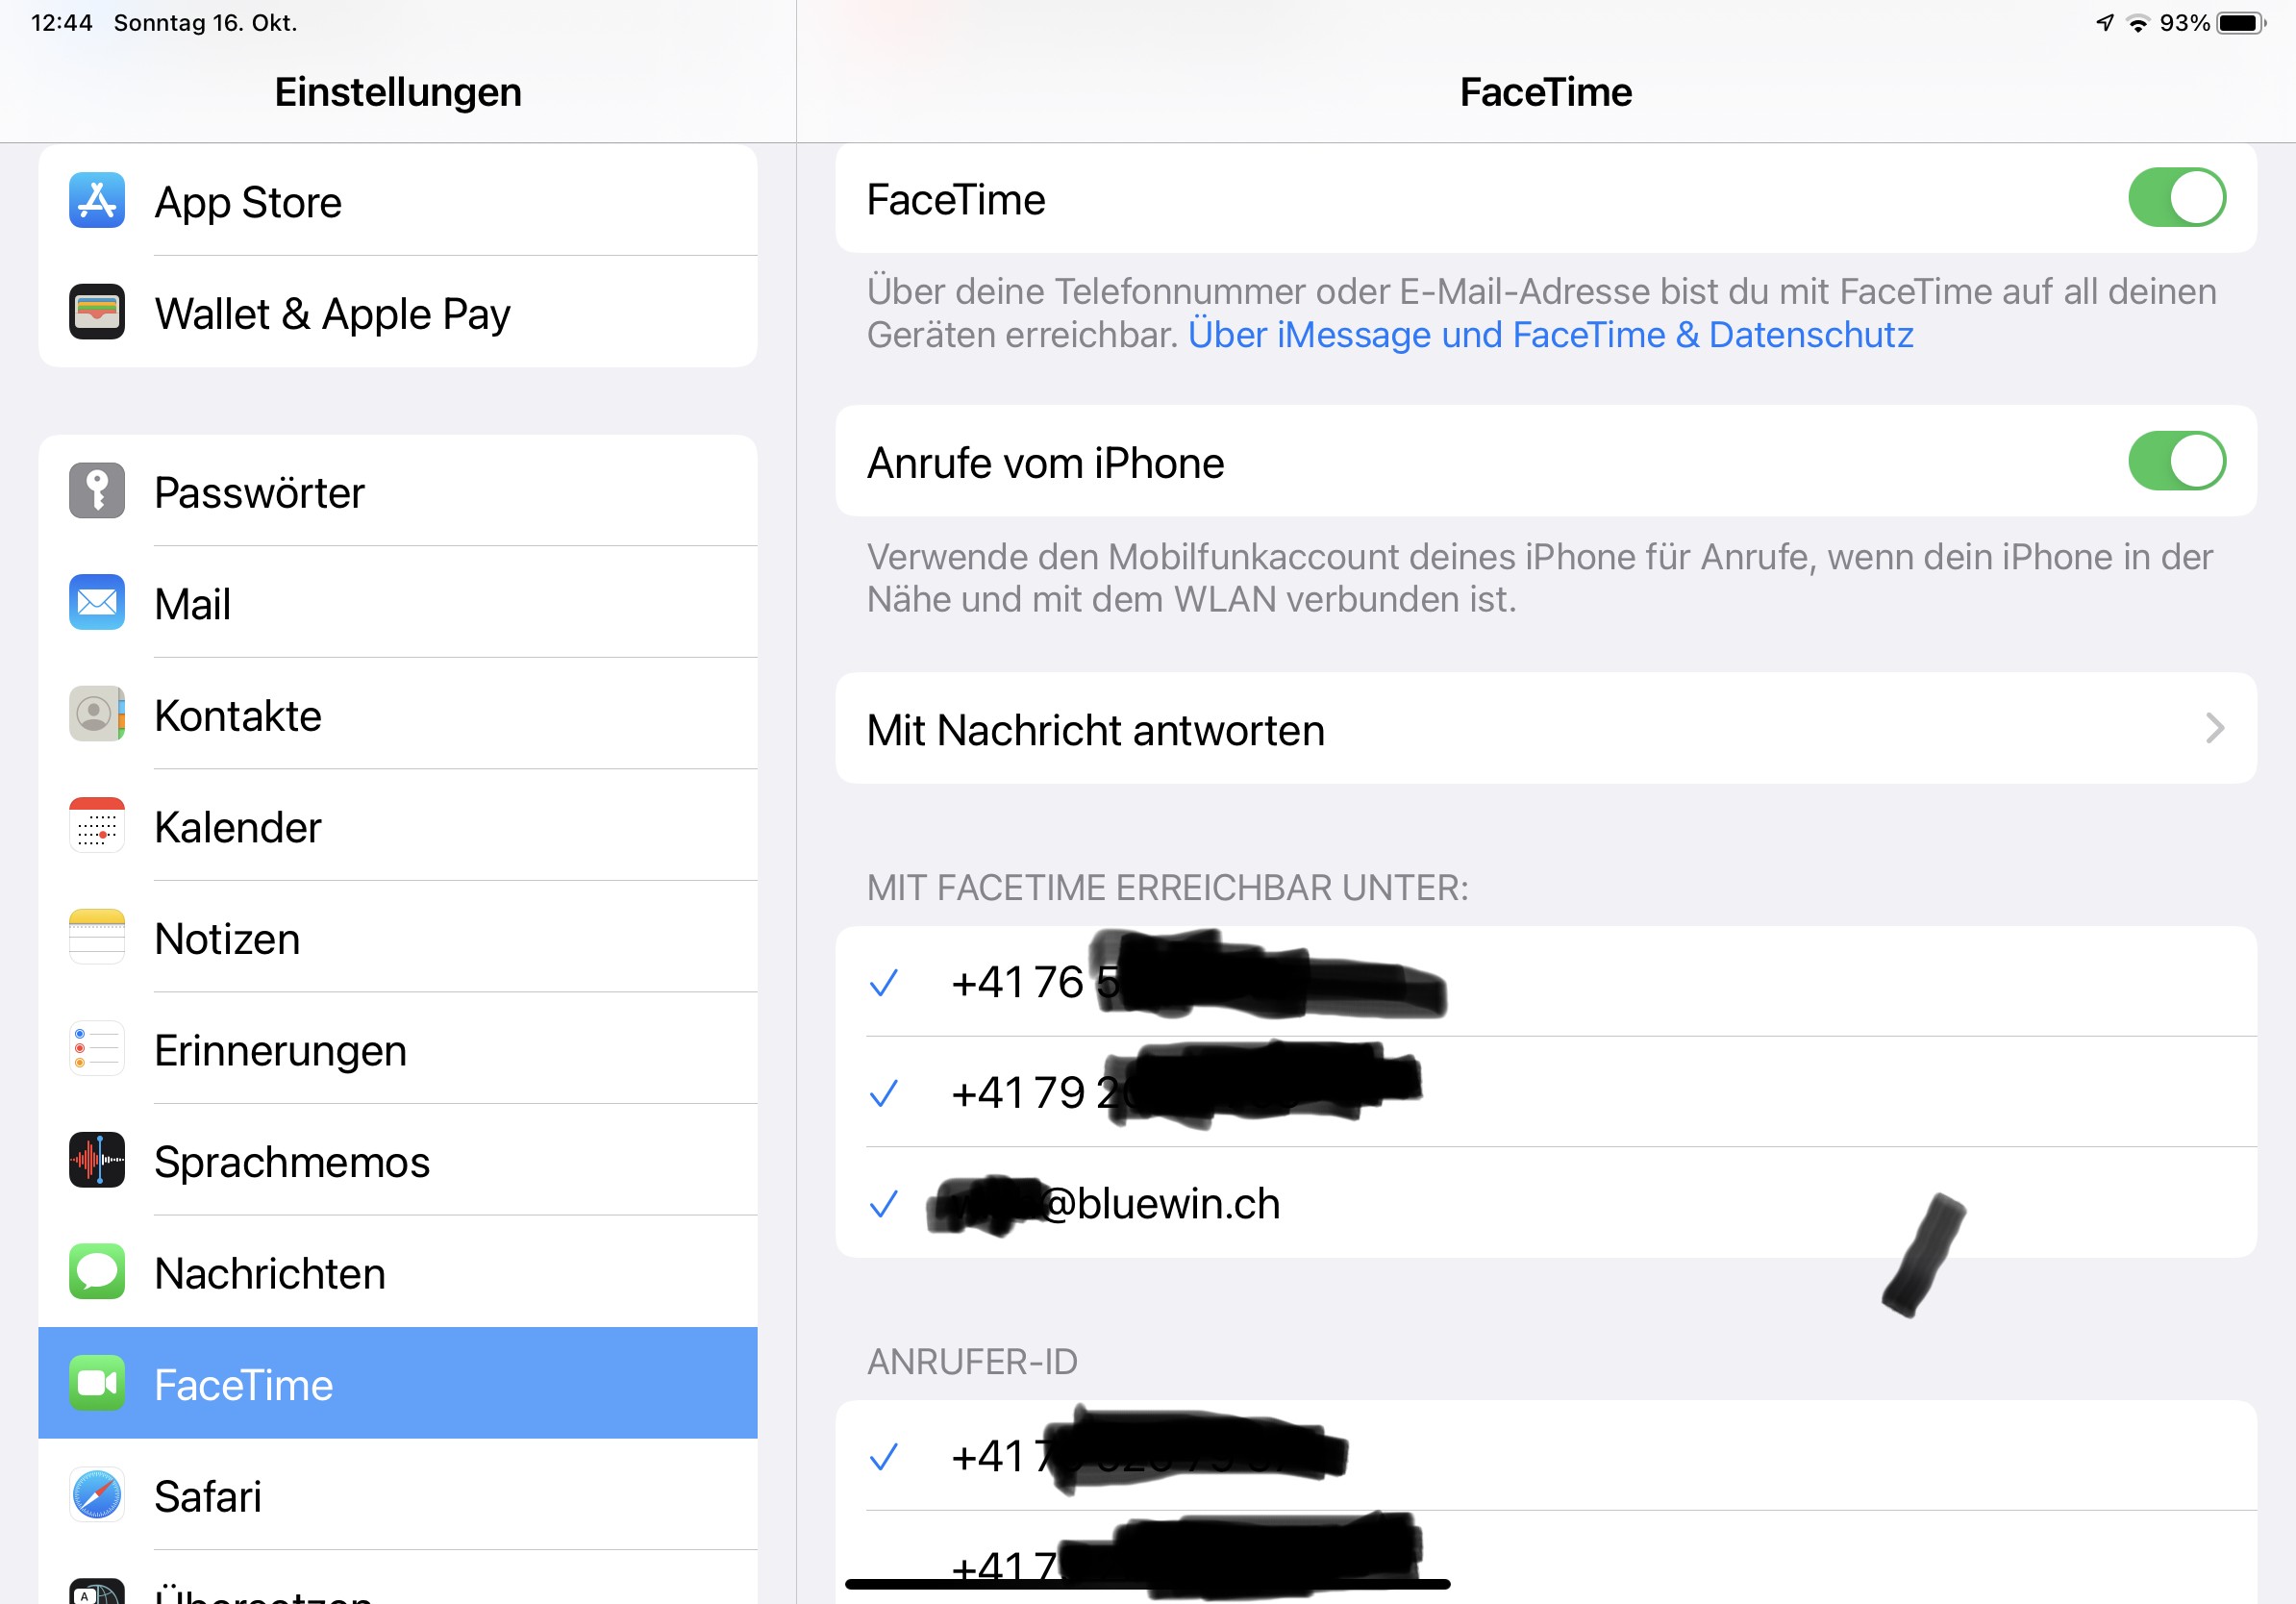The width and height of the screenshot is (2296, 1604).
Task: Uncheck the +41 79 reachable number
Action: [x=884, y=1093]
